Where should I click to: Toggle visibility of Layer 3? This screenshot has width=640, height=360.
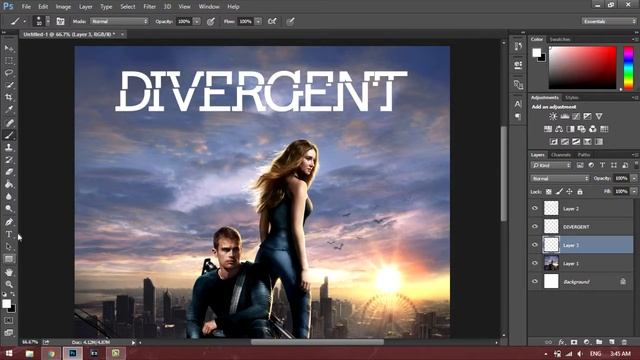pyautogui.click(x=535, y=245)
